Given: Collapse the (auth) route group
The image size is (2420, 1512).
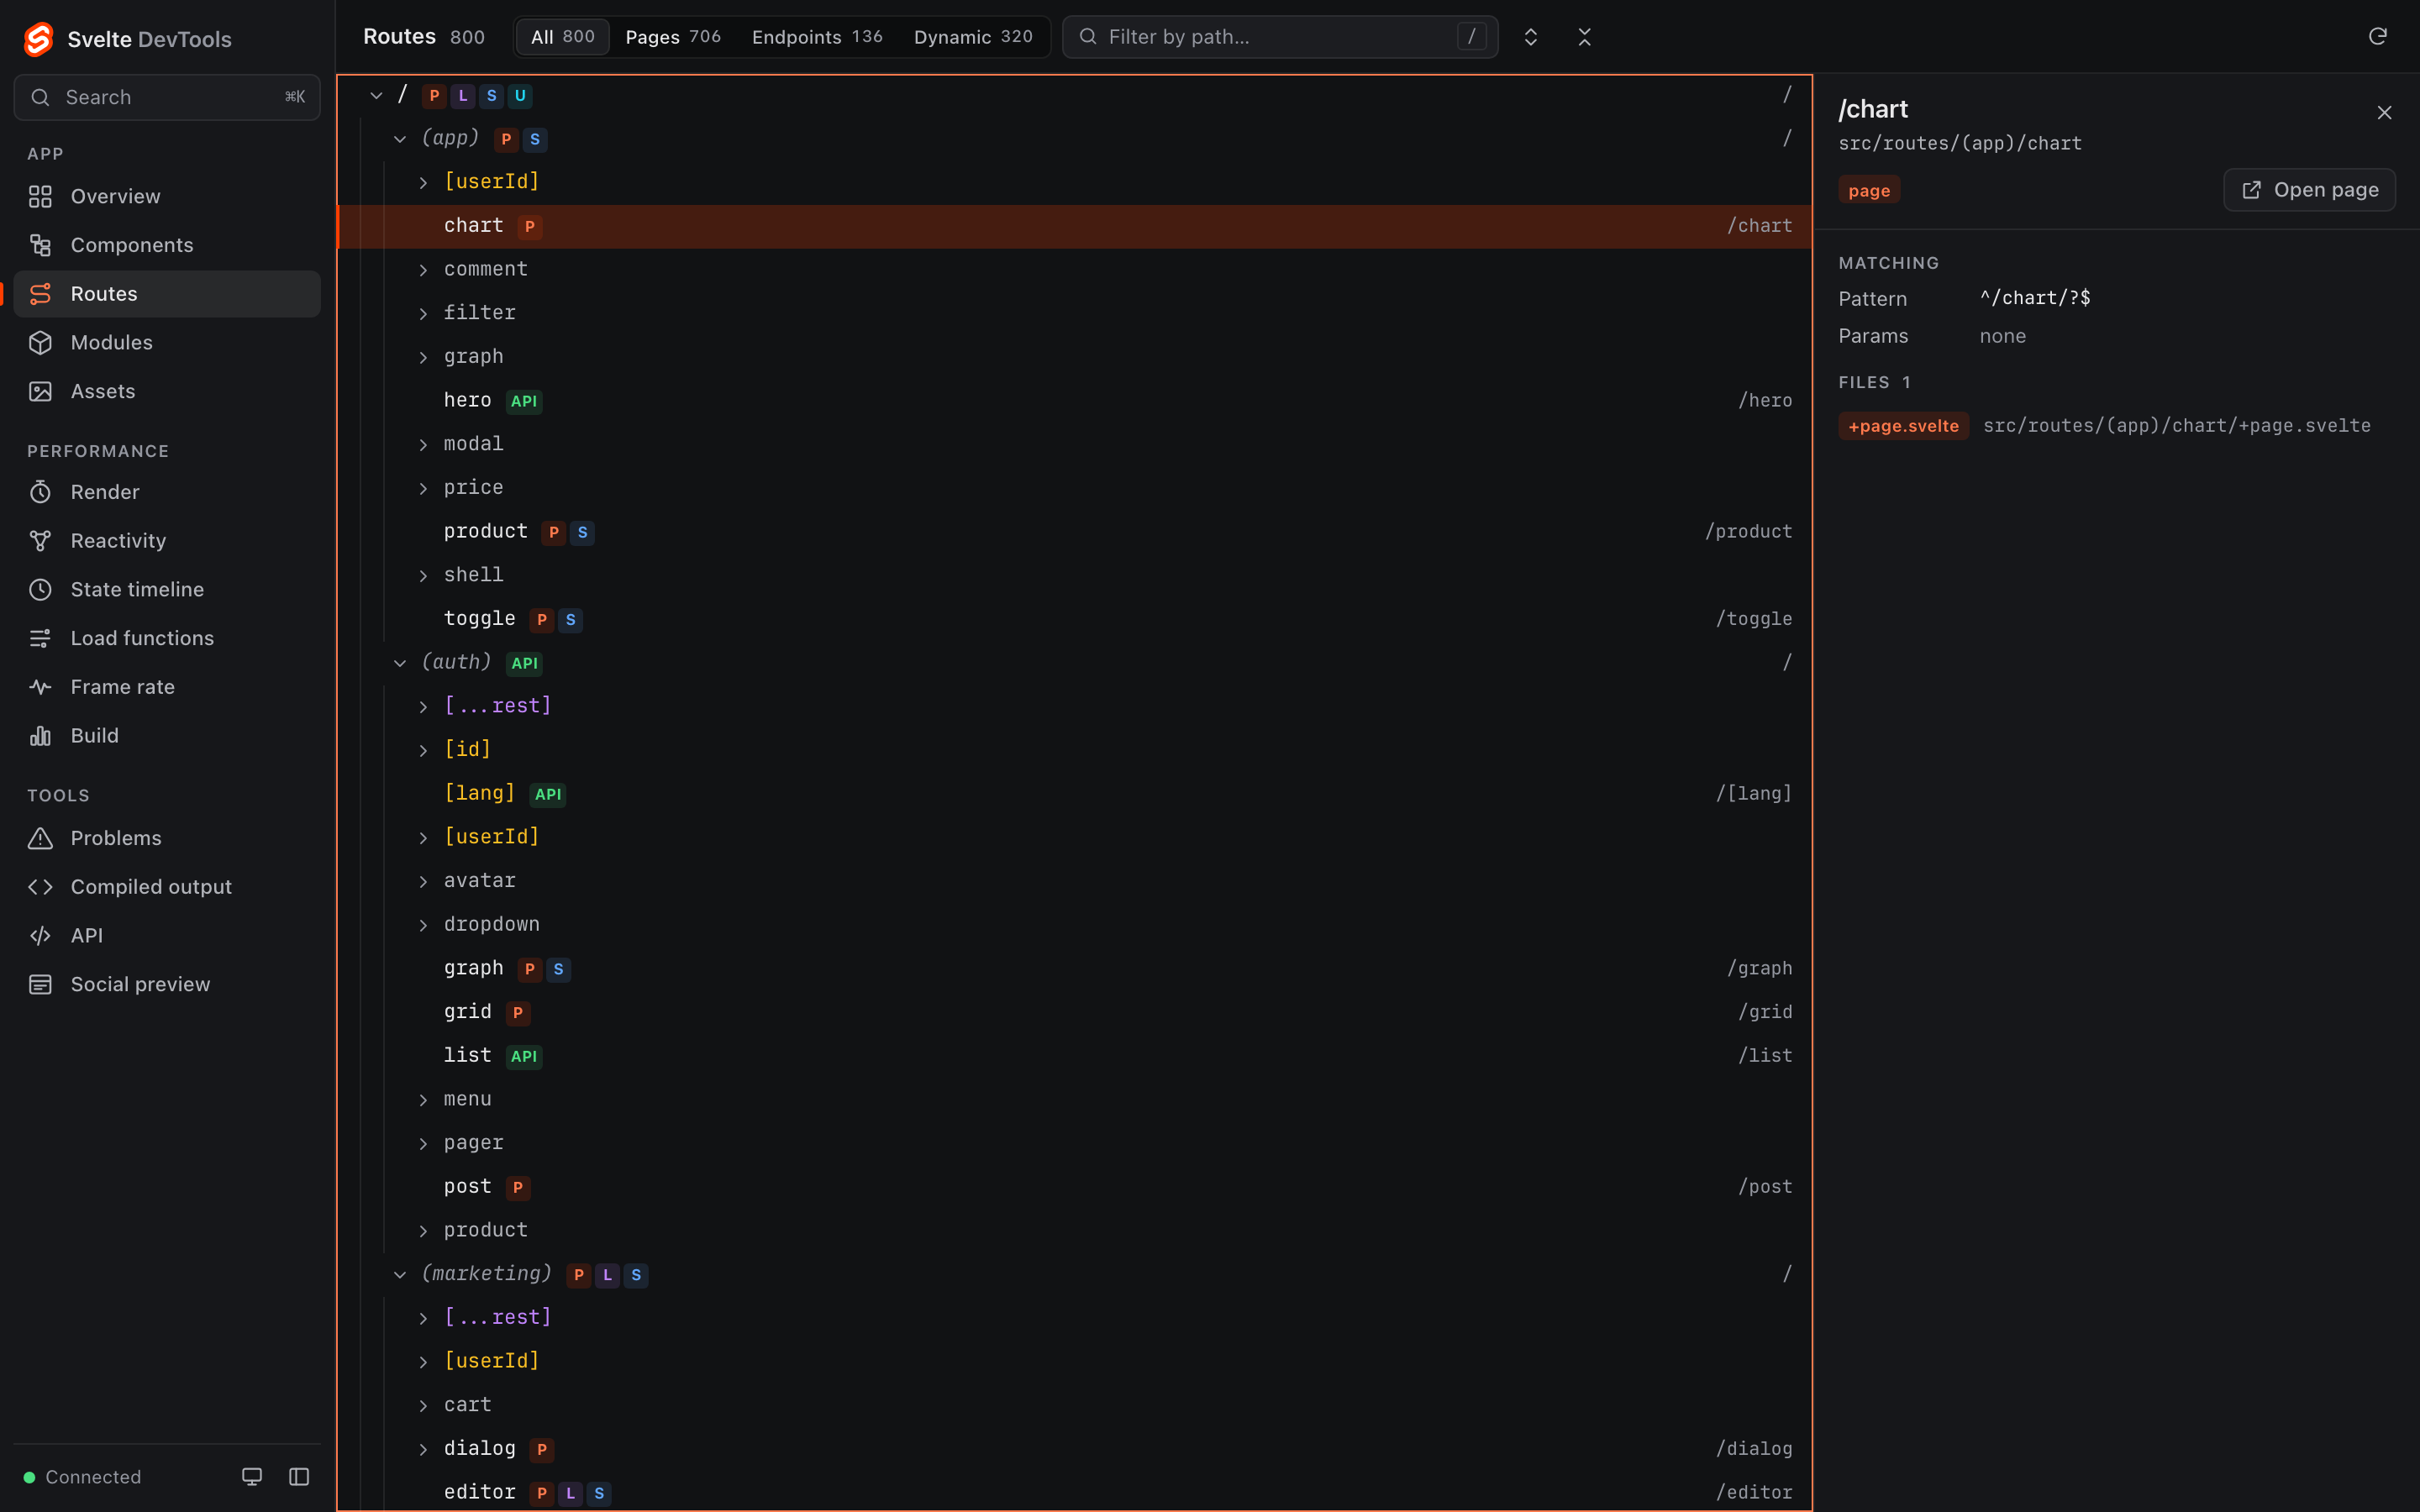Looking at the screenshot, I should pyautogui.click(x=400, y=663).
